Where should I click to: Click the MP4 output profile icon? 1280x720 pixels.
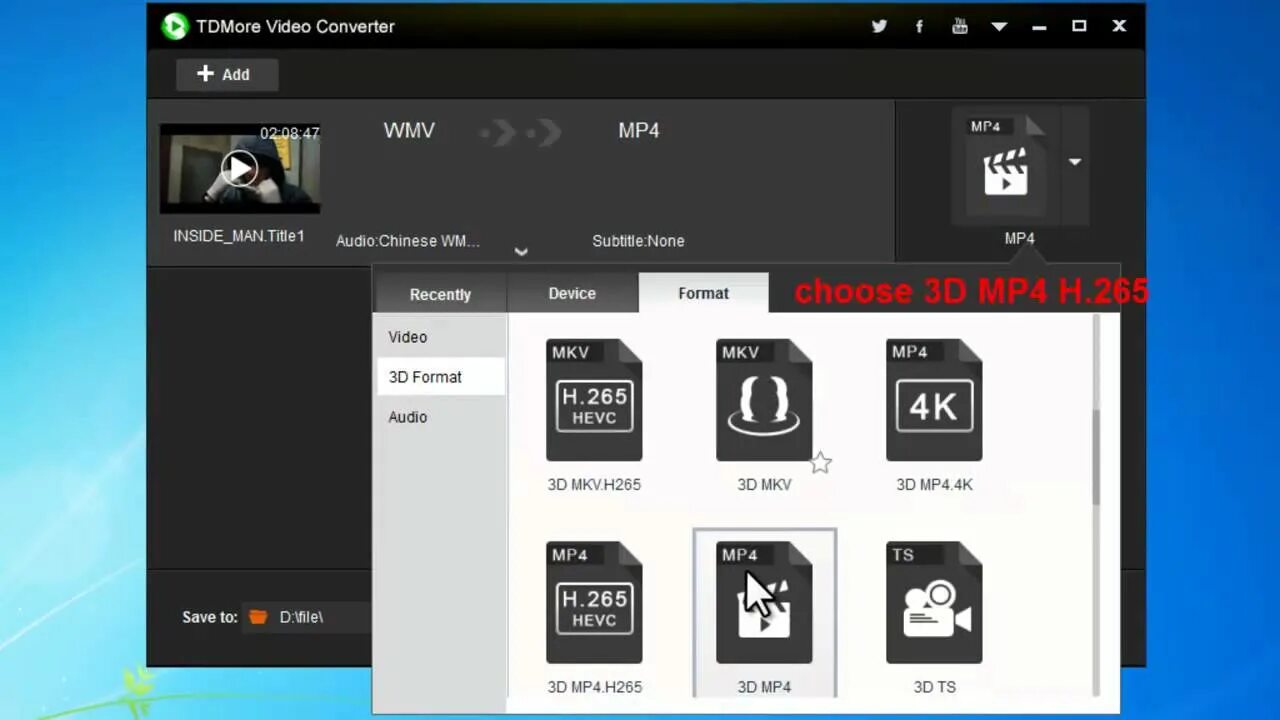(x=1005, y=167)
